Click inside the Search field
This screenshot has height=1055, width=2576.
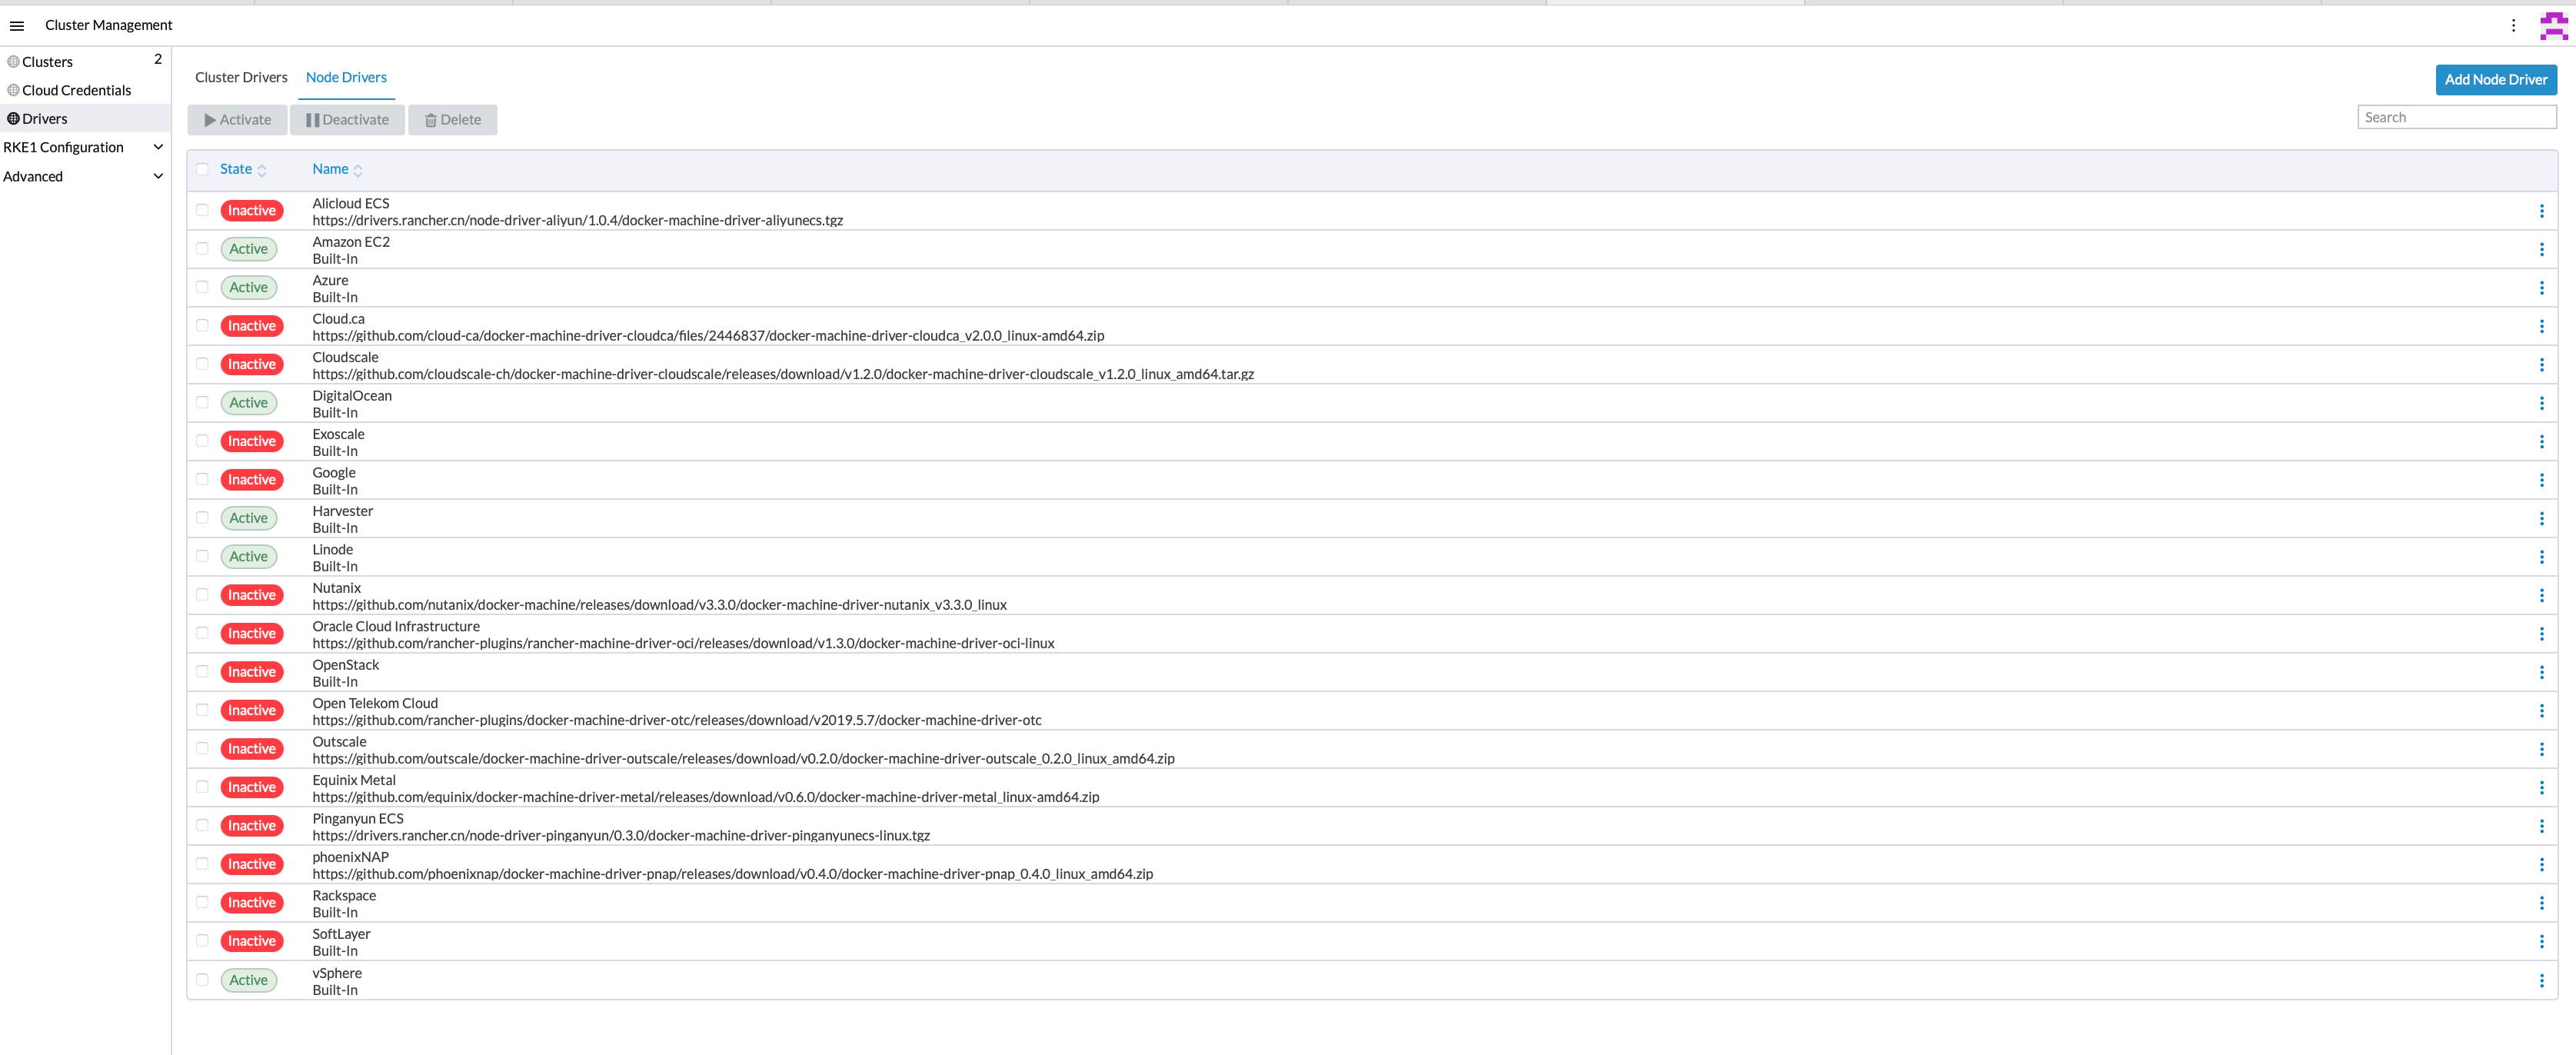2456,116
